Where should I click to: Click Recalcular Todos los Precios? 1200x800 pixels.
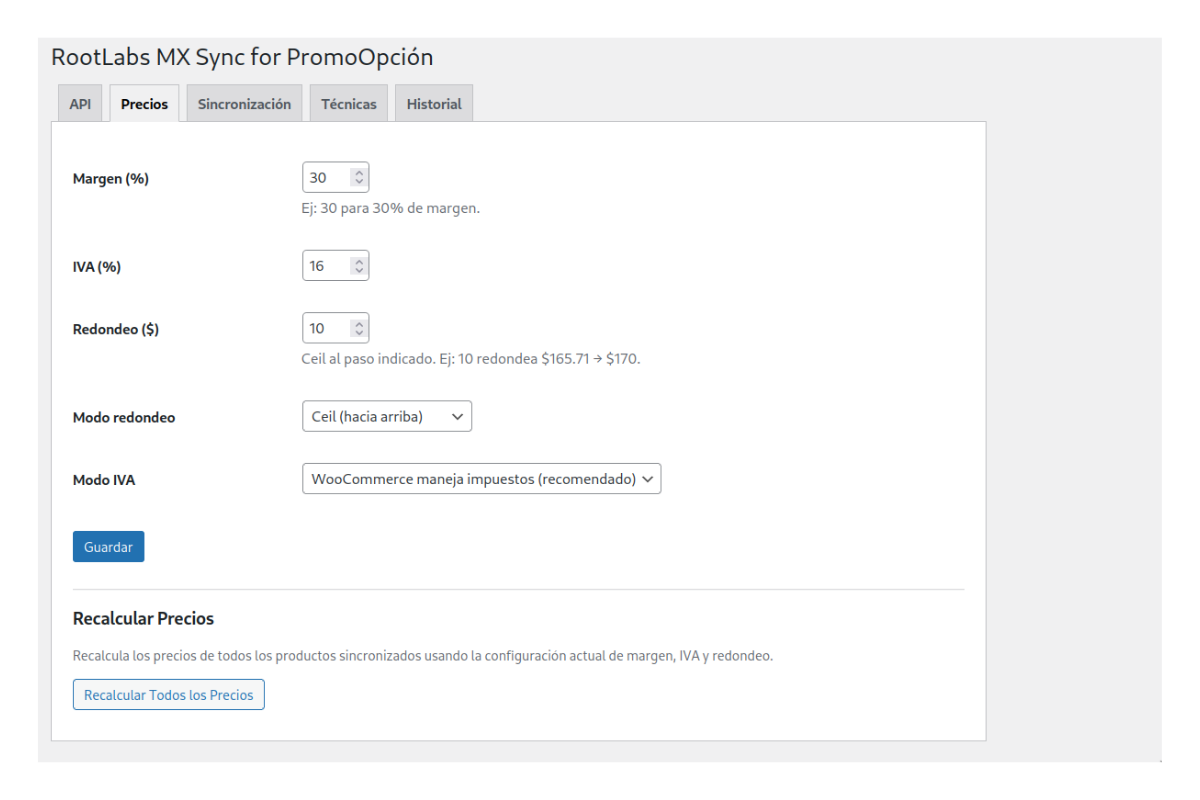[168, 694]
